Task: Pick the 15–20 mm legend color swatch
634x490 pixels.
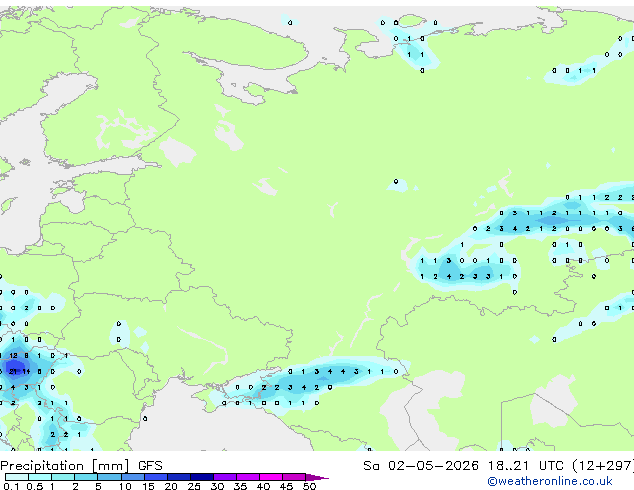Action: click(x=156, y=477)
